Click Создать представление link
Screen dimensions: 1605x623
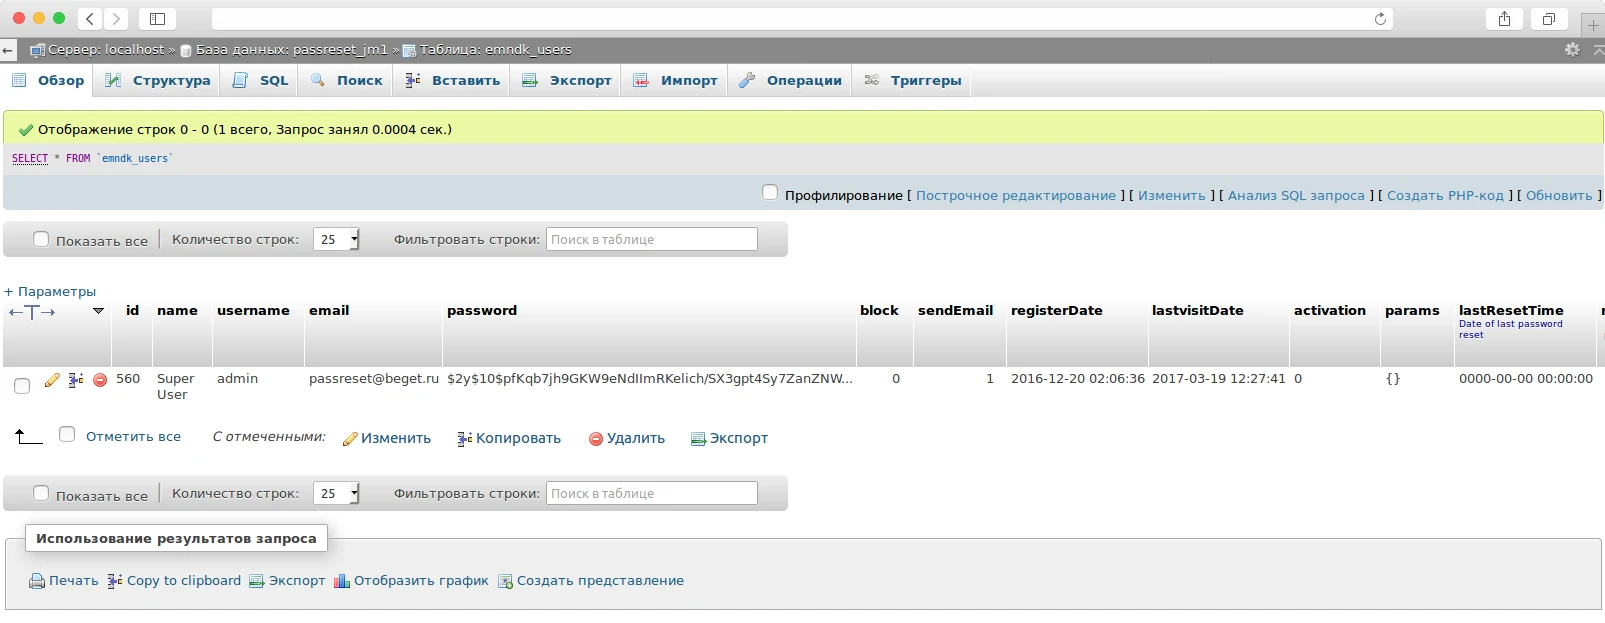pyautogui.click(x=600, y=581)
